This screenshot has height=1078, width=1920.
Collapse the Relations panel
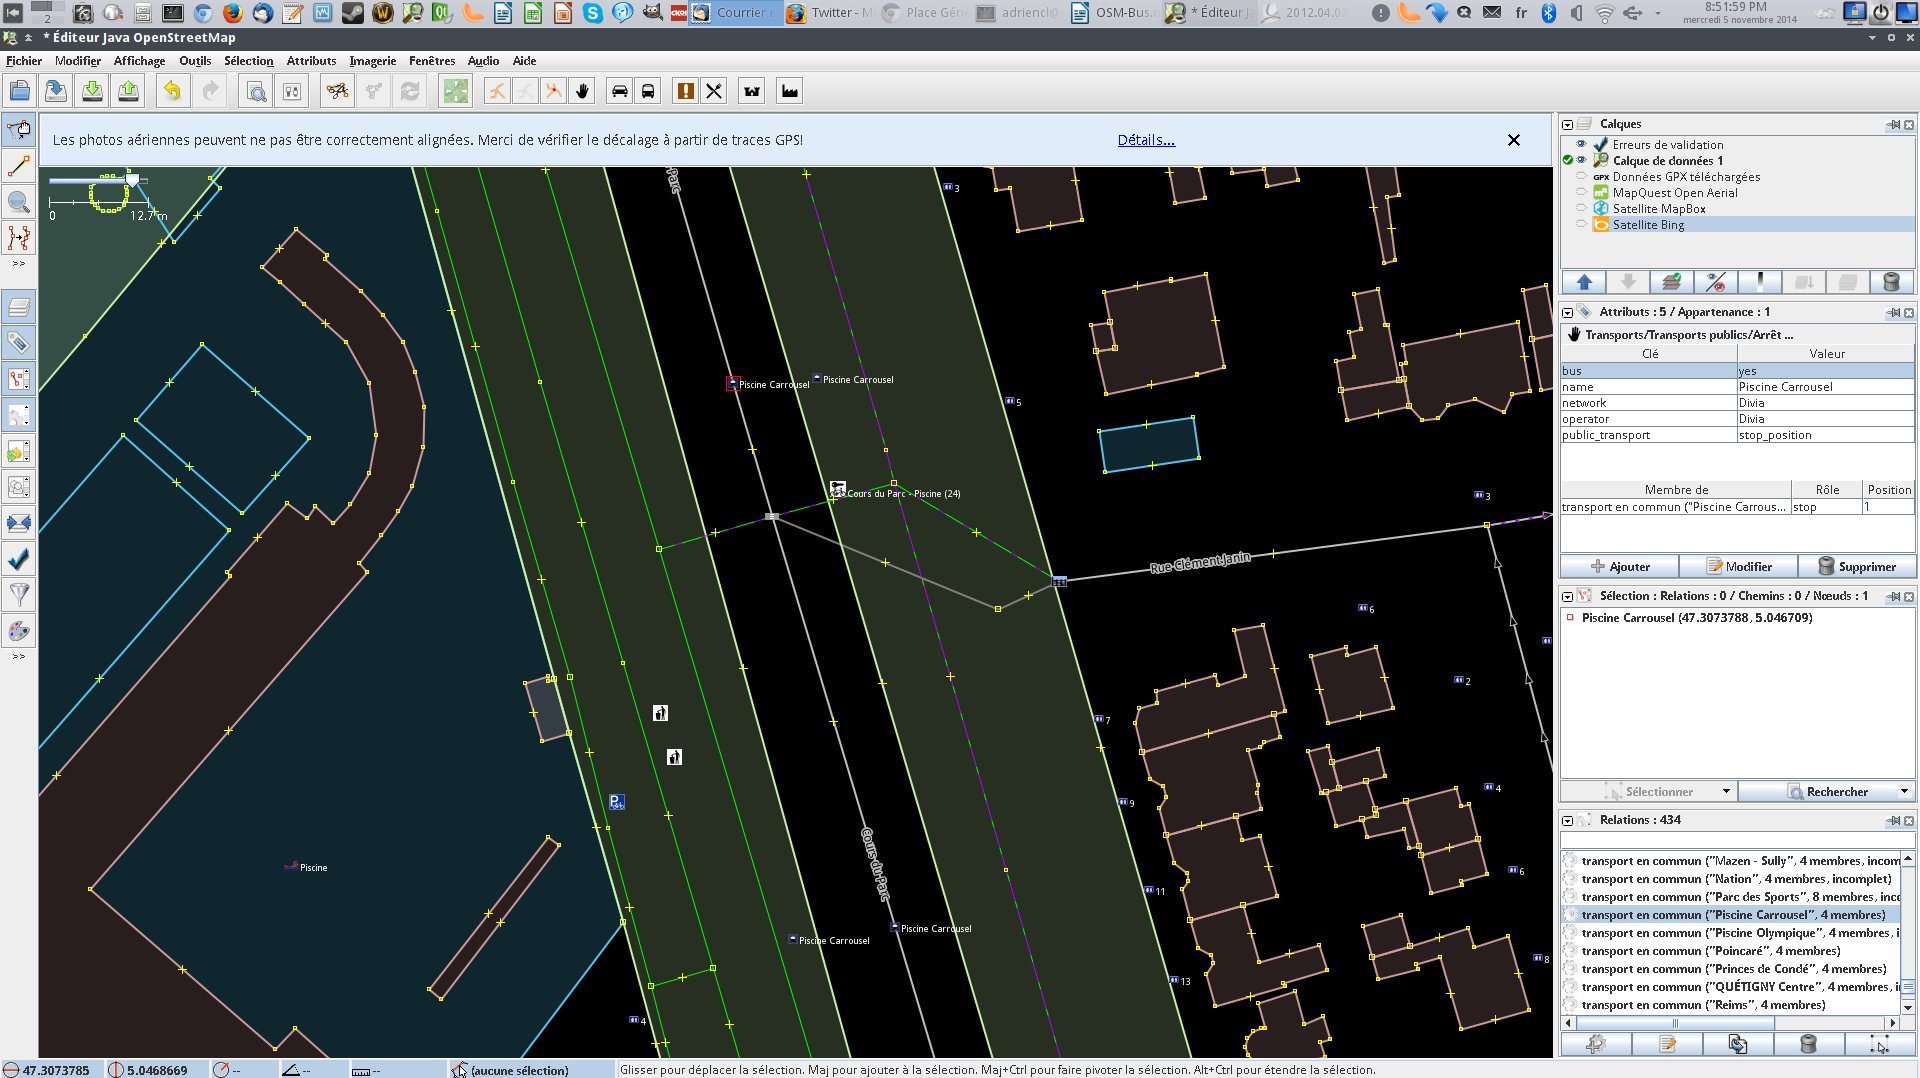(x=1568, y=821)
